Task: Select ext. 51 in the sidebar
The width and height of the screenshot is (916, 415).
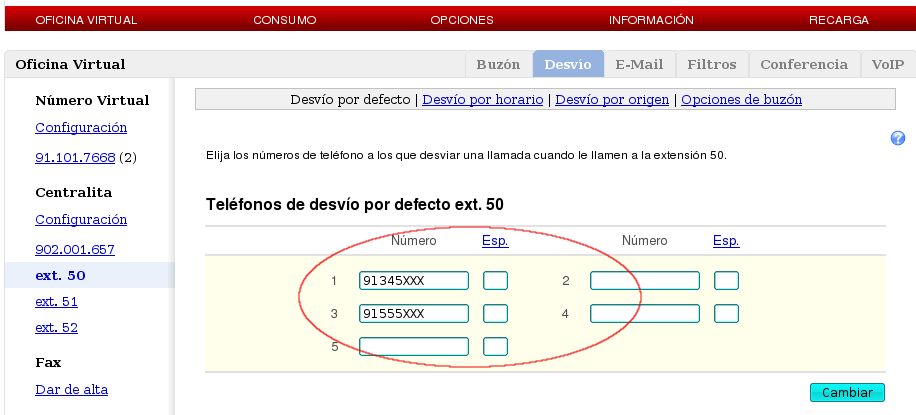Action: [x=56, y=301]
